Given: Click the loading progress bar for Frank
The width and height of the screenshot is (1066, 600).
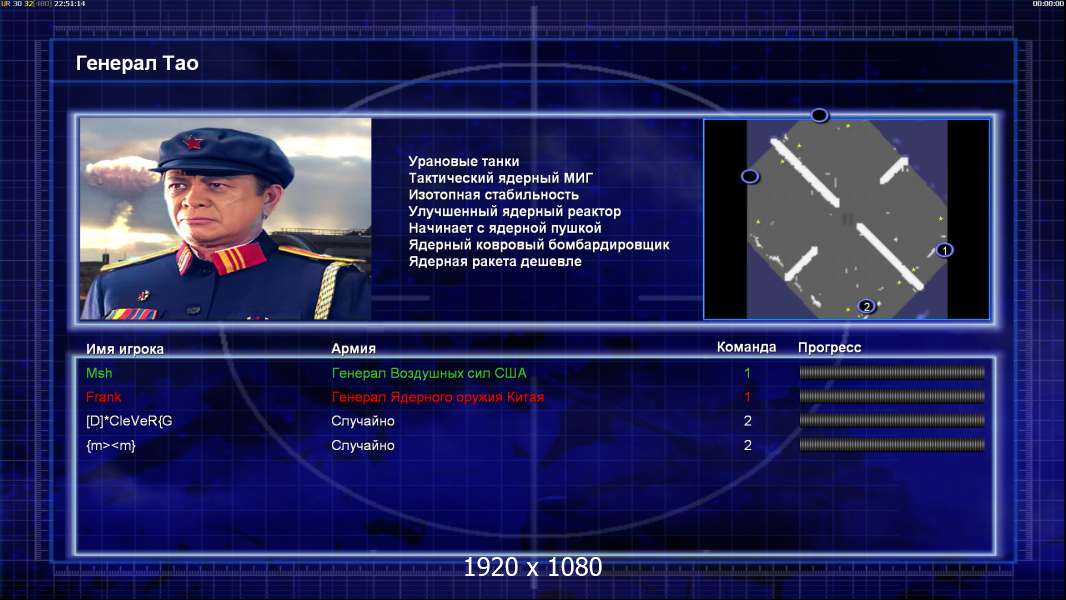Looking at the screenshot, I should pos(892,396).
